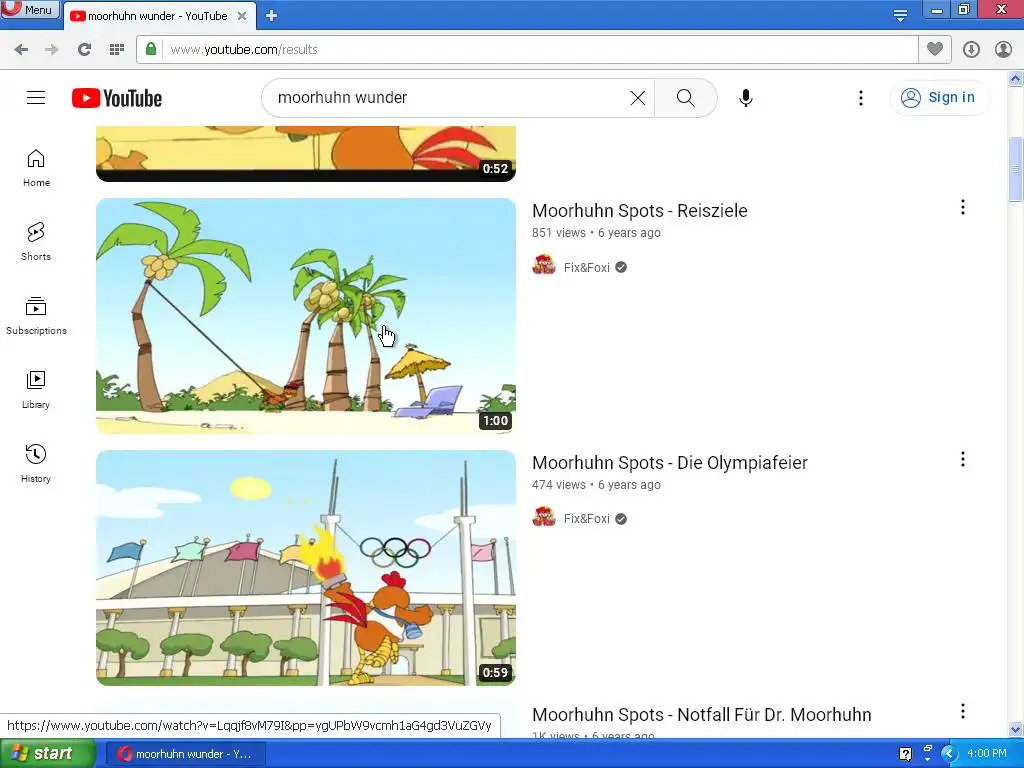1024x768 pixels.
Task: Select the moorhuhn wunder - YouTube tab
Action: (157, 16)
